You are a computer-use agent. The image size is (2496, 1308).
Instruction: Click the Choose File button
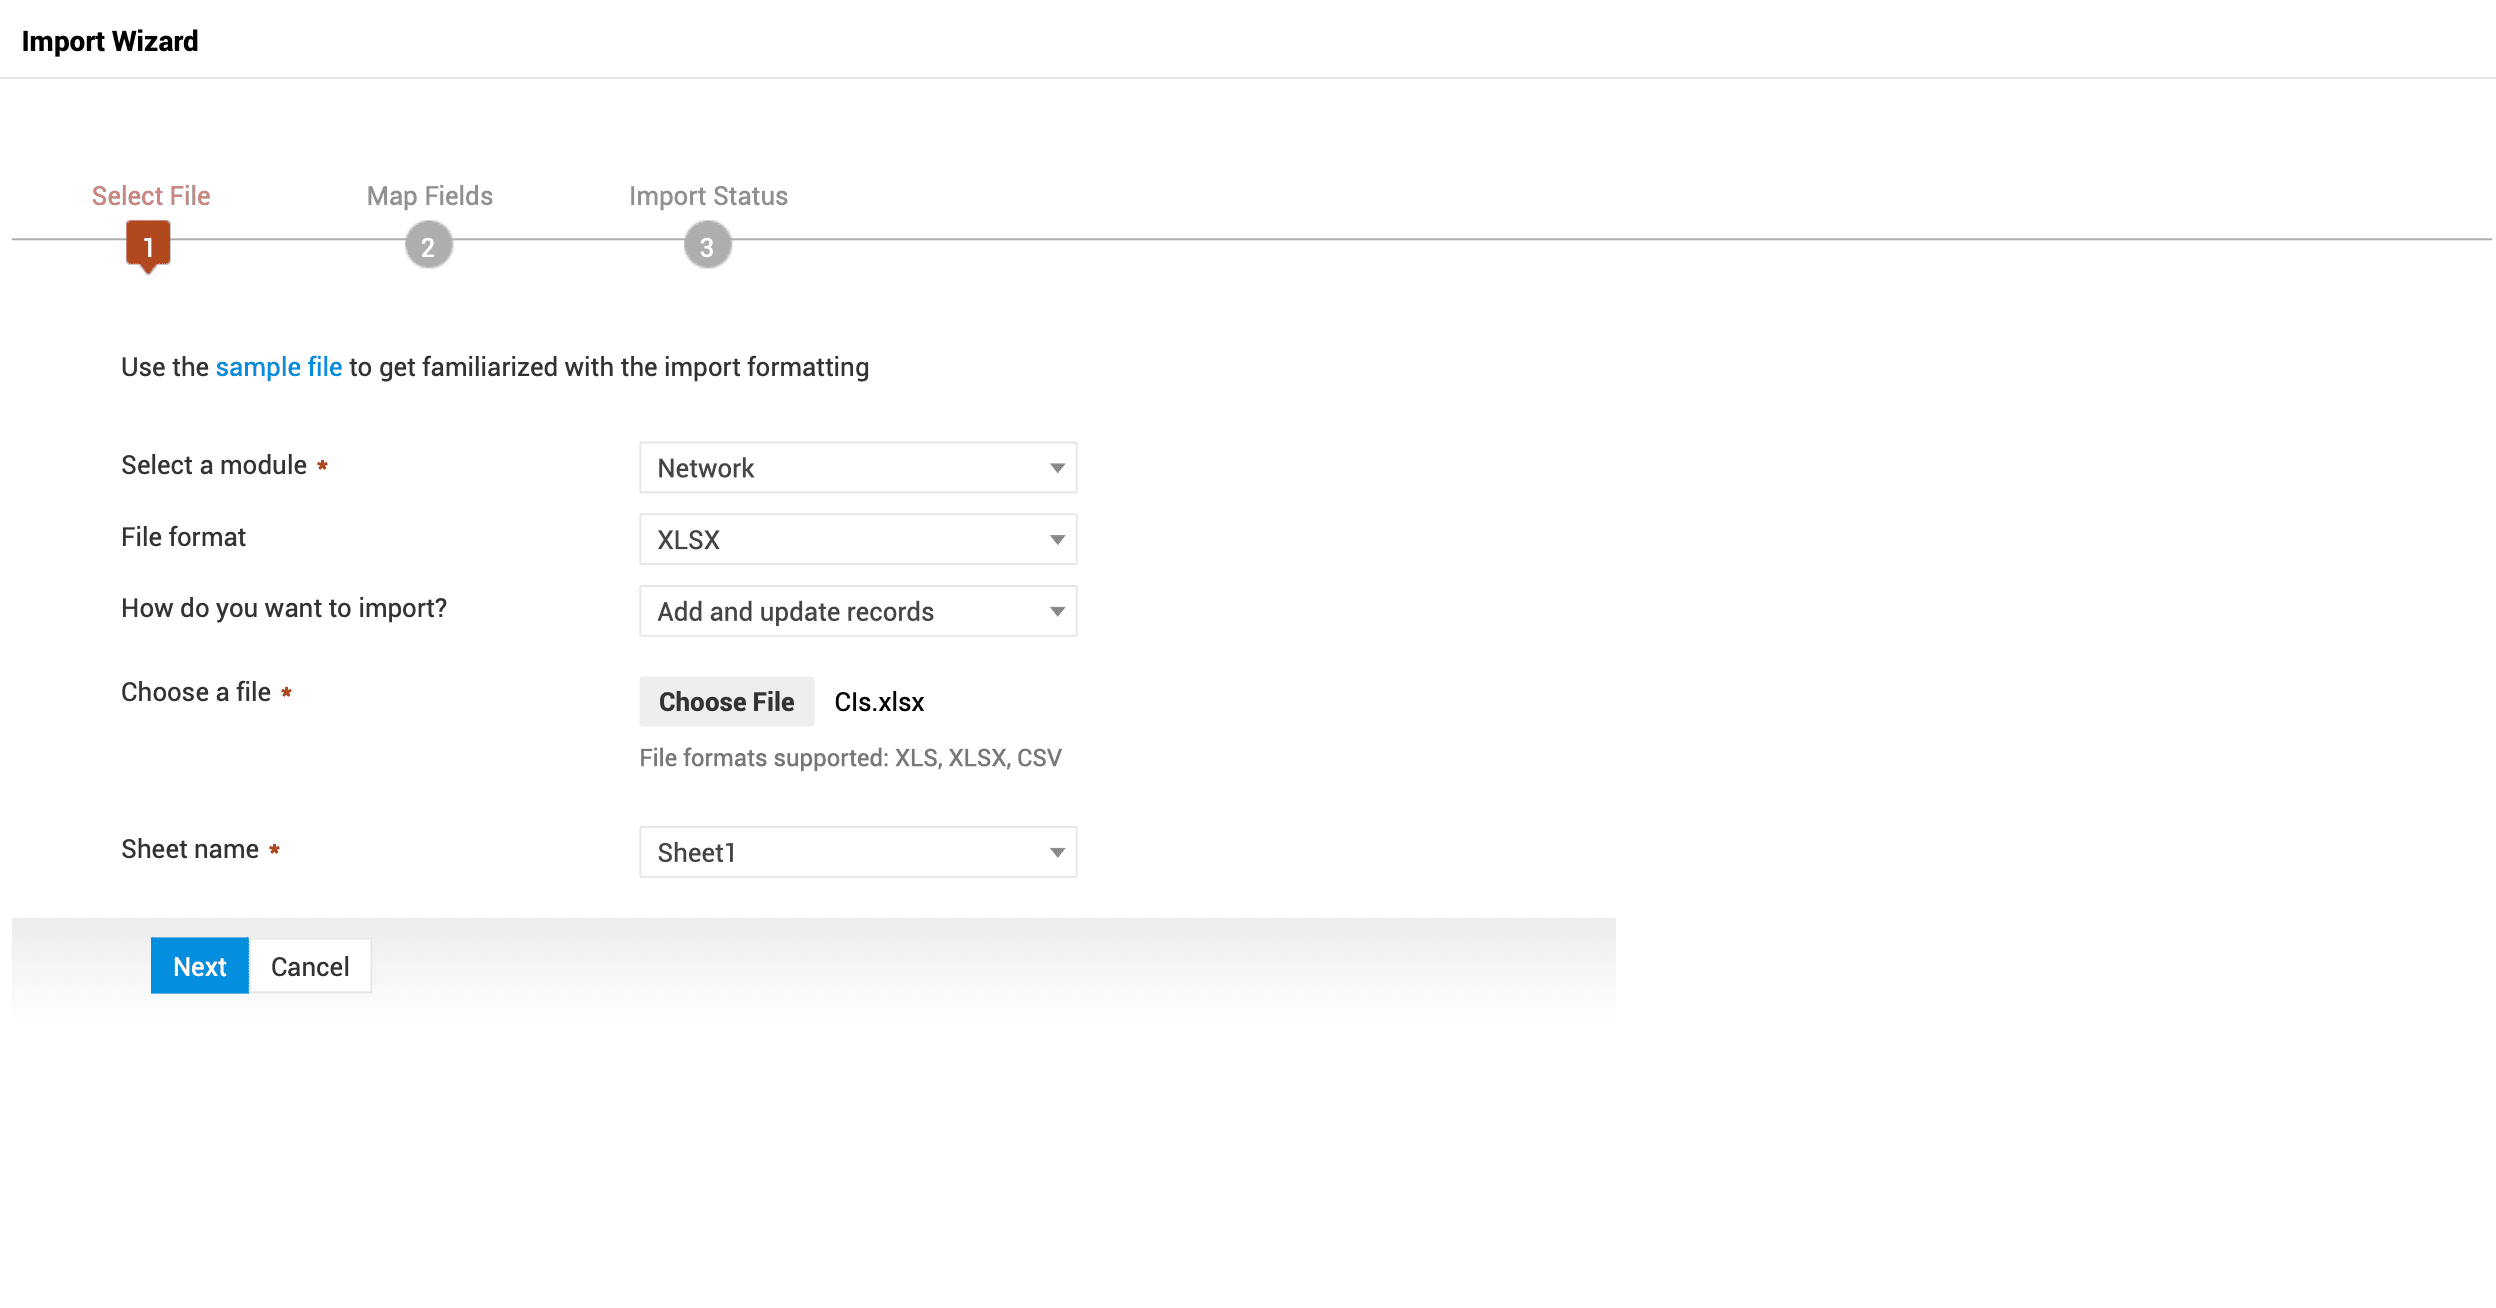(x=726, y=702)
